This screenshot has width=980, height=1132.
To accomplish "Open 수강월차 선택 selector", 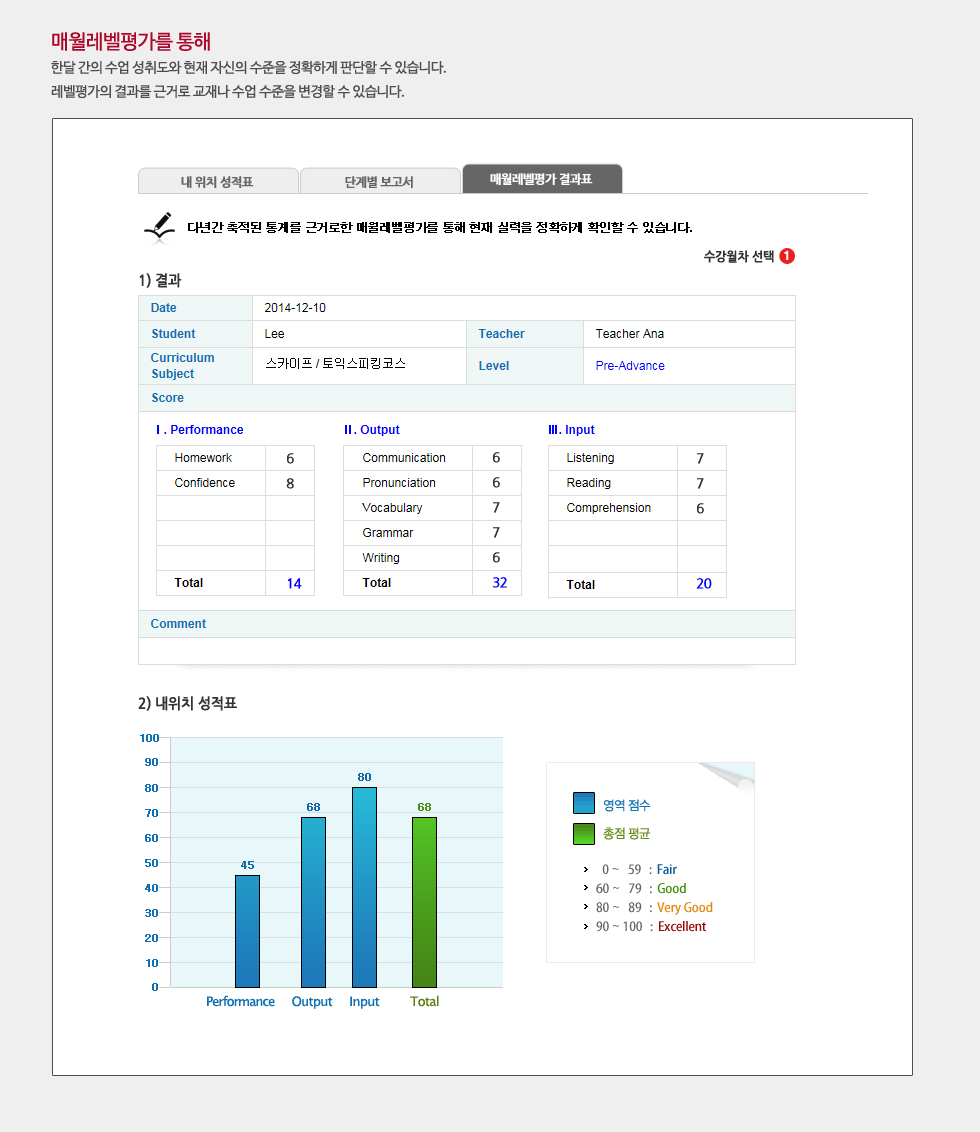I will point(738,256).
